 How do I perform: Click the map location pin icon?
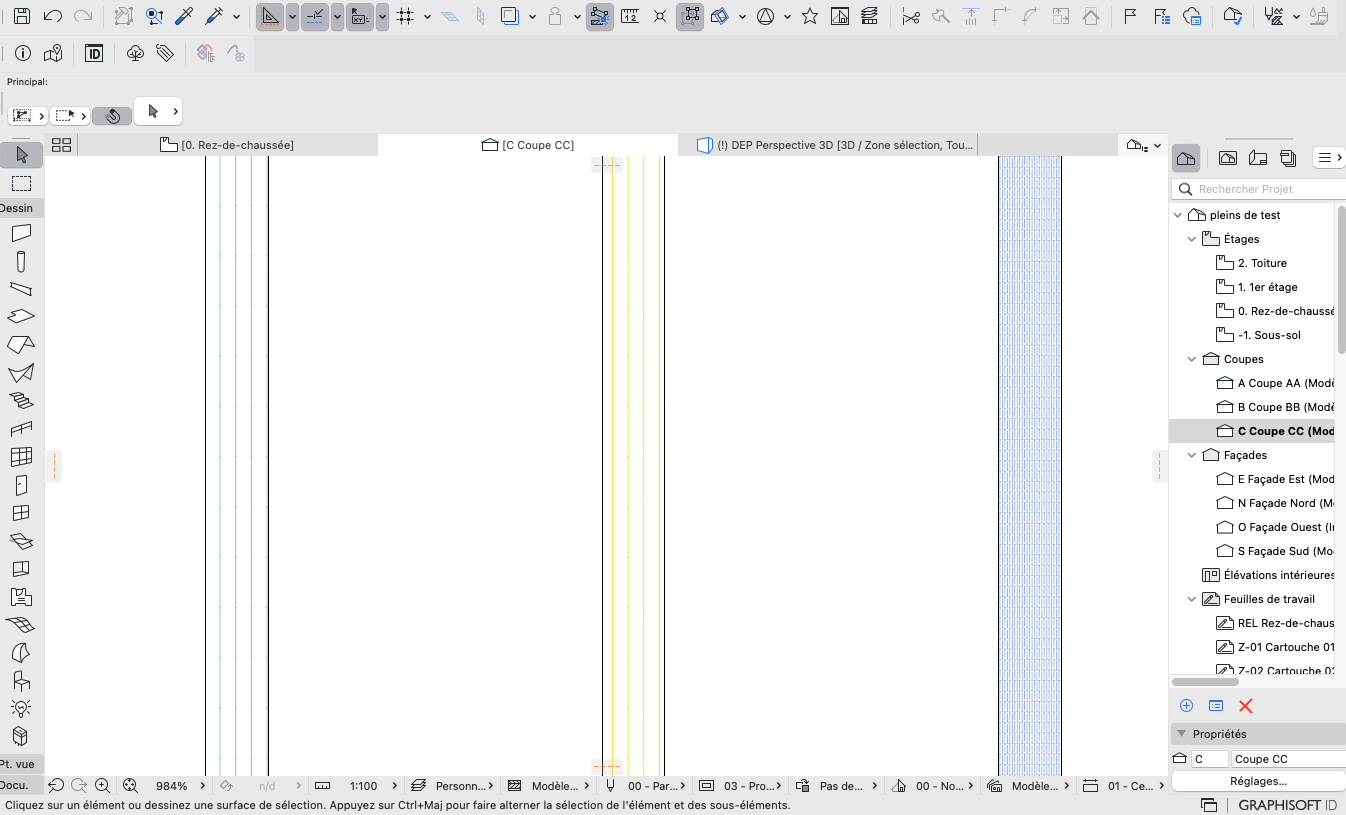pos(53,53)
